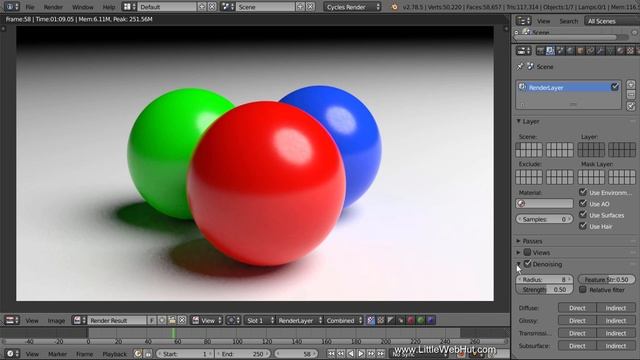The height and width of the screenshot is (360, 640).
Task: Collapse the Denoising panel triangle
Action: [x=519, y=264]
